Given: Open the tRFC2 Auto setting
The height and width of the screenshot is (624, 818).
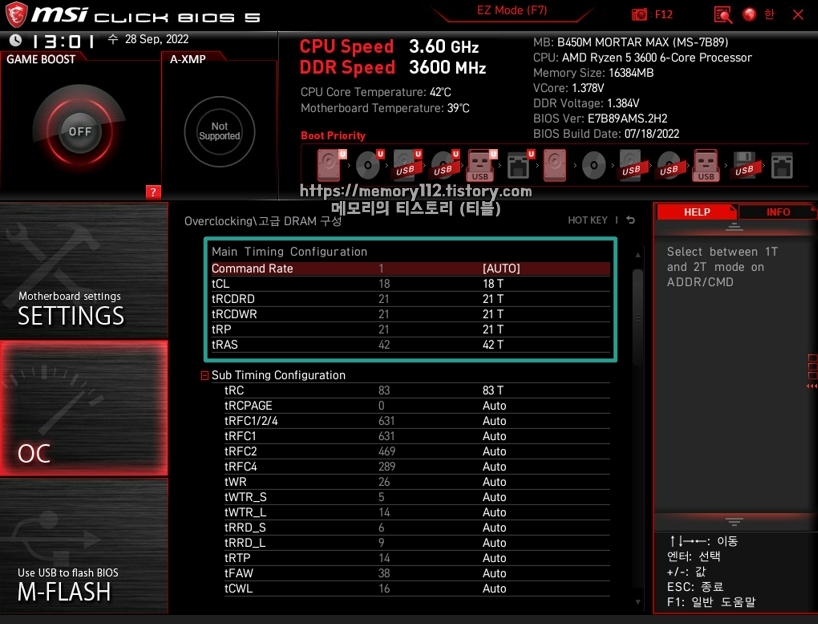Looking at the screenshot, I should coord(494,451).
